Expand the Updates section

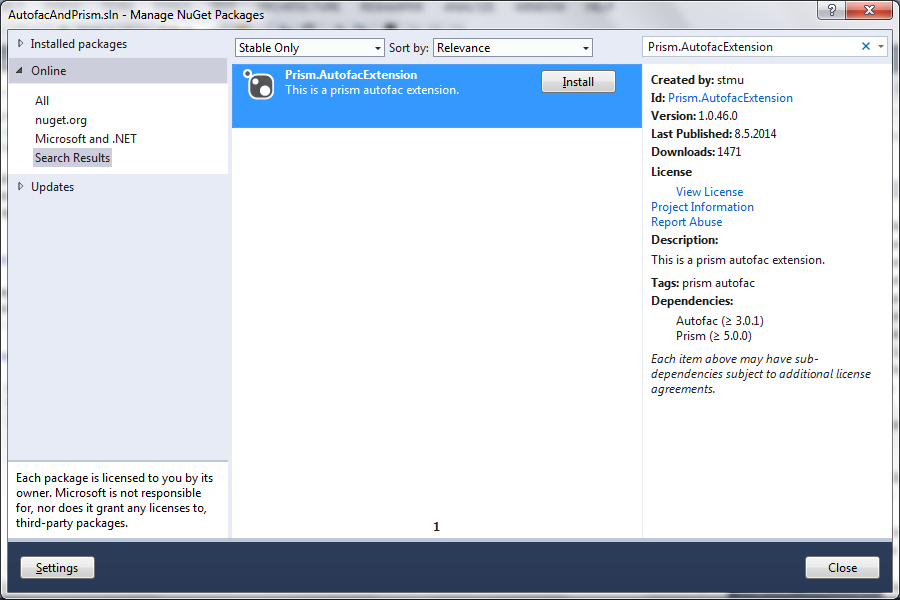click(x=21, y=187)
